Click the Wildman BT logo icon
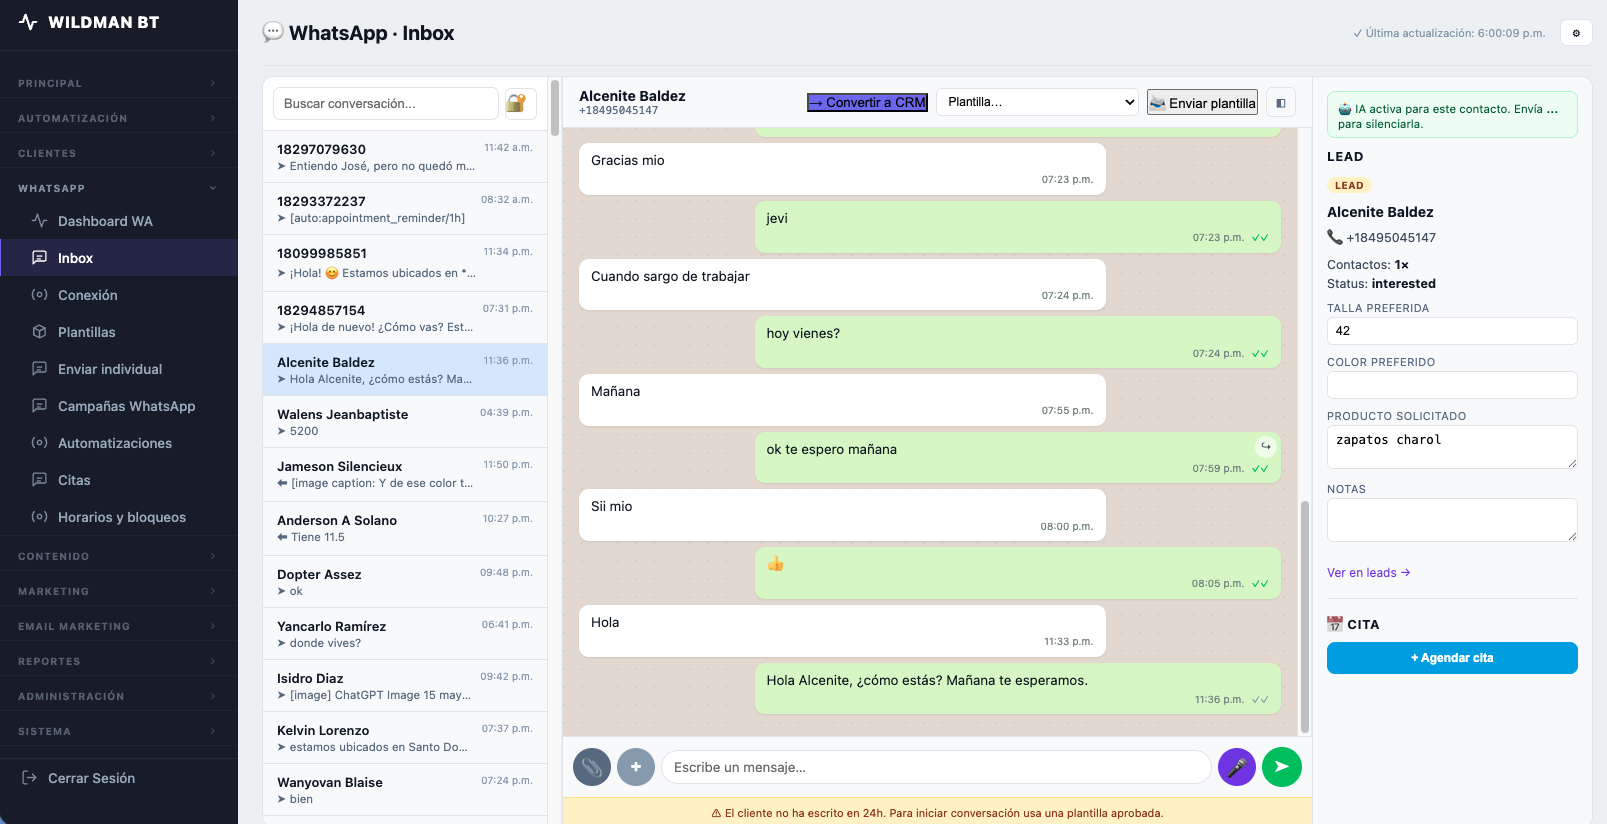 28,22
